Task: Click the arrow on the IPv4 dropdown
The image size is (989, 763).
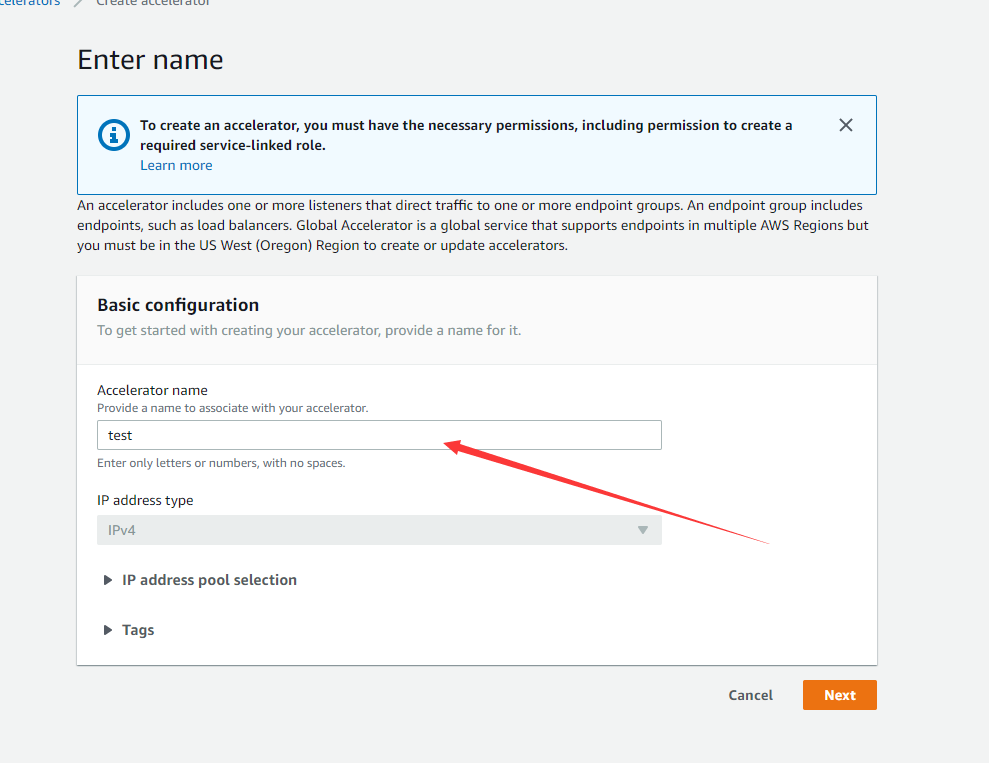Action: click(643, 530)
